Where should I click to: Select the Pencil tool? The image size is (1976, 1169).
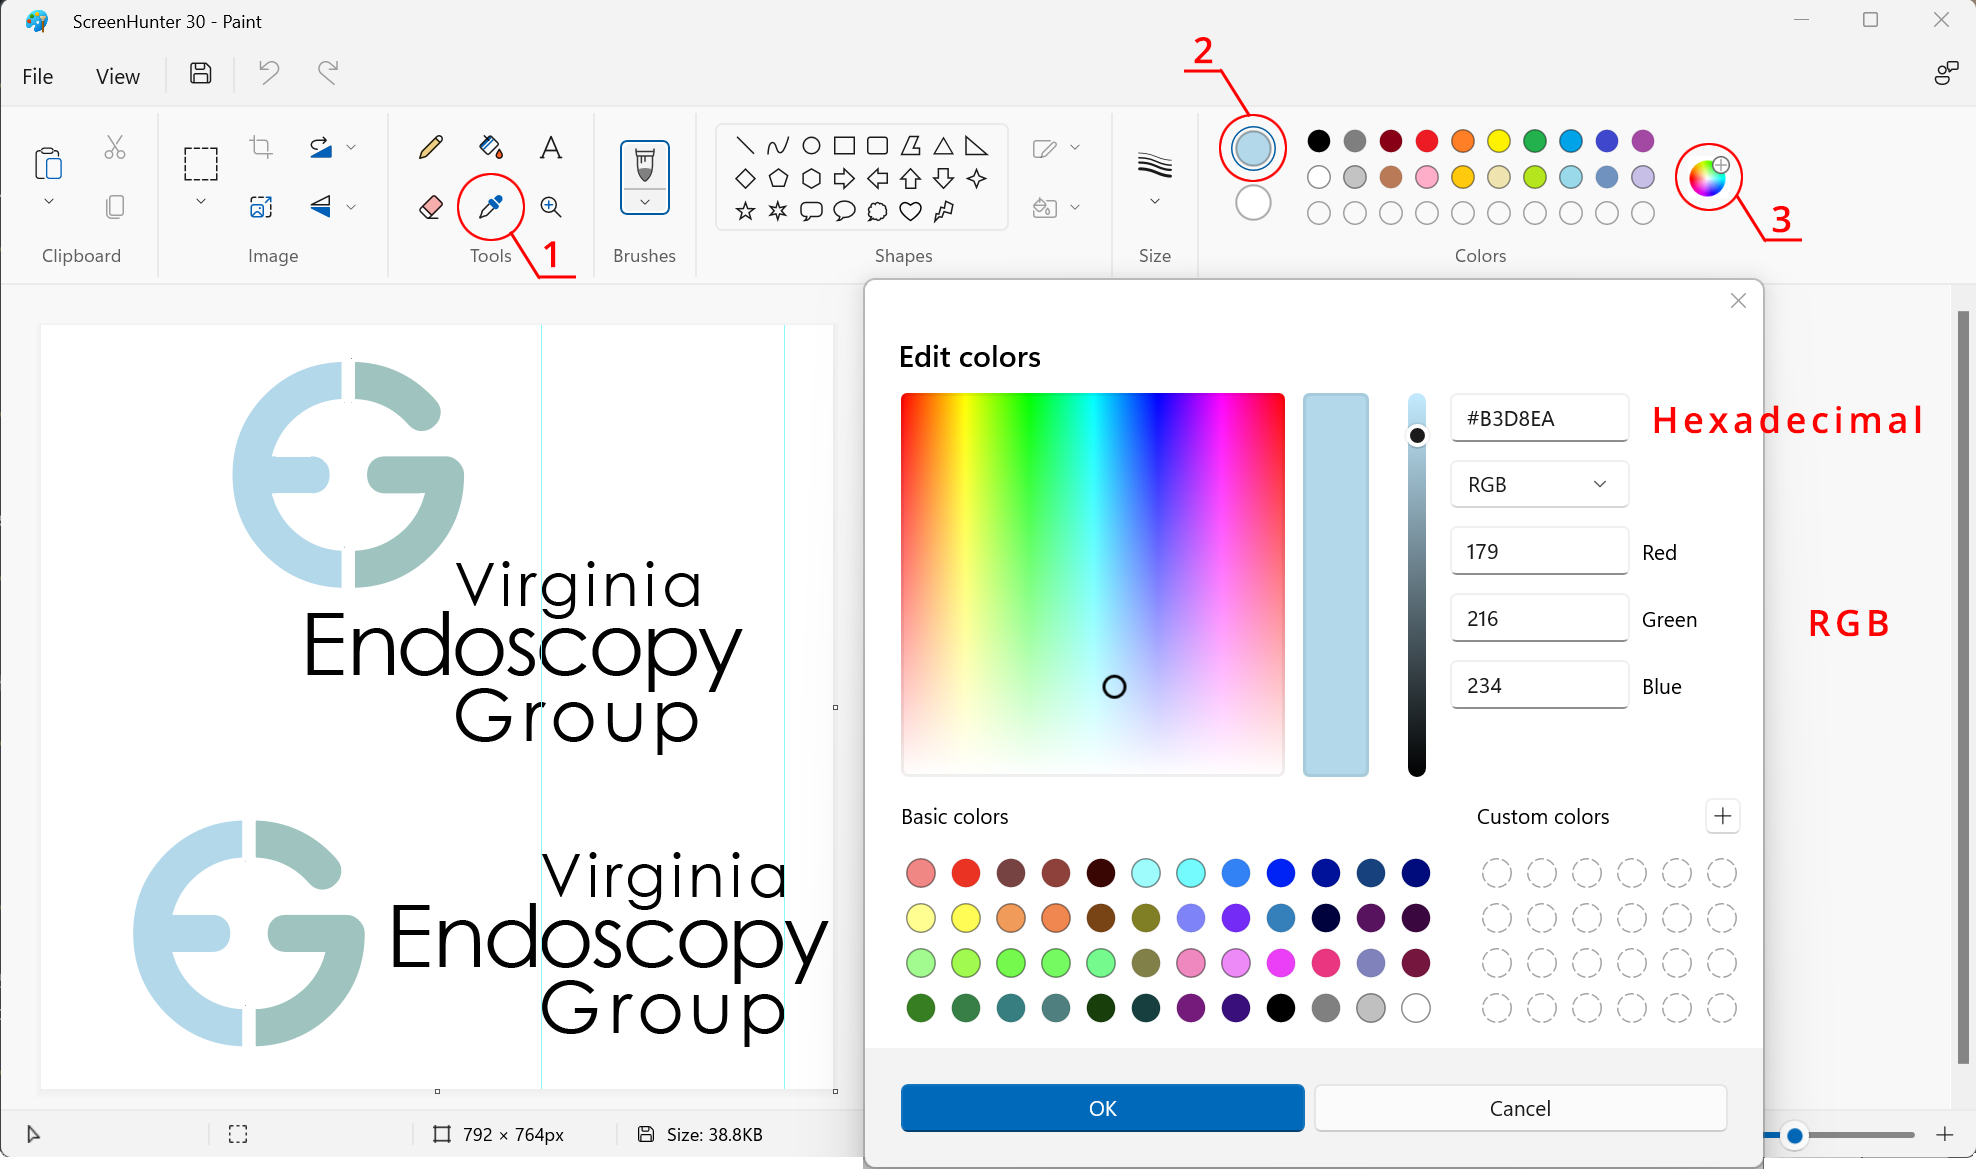click(430, 147)
